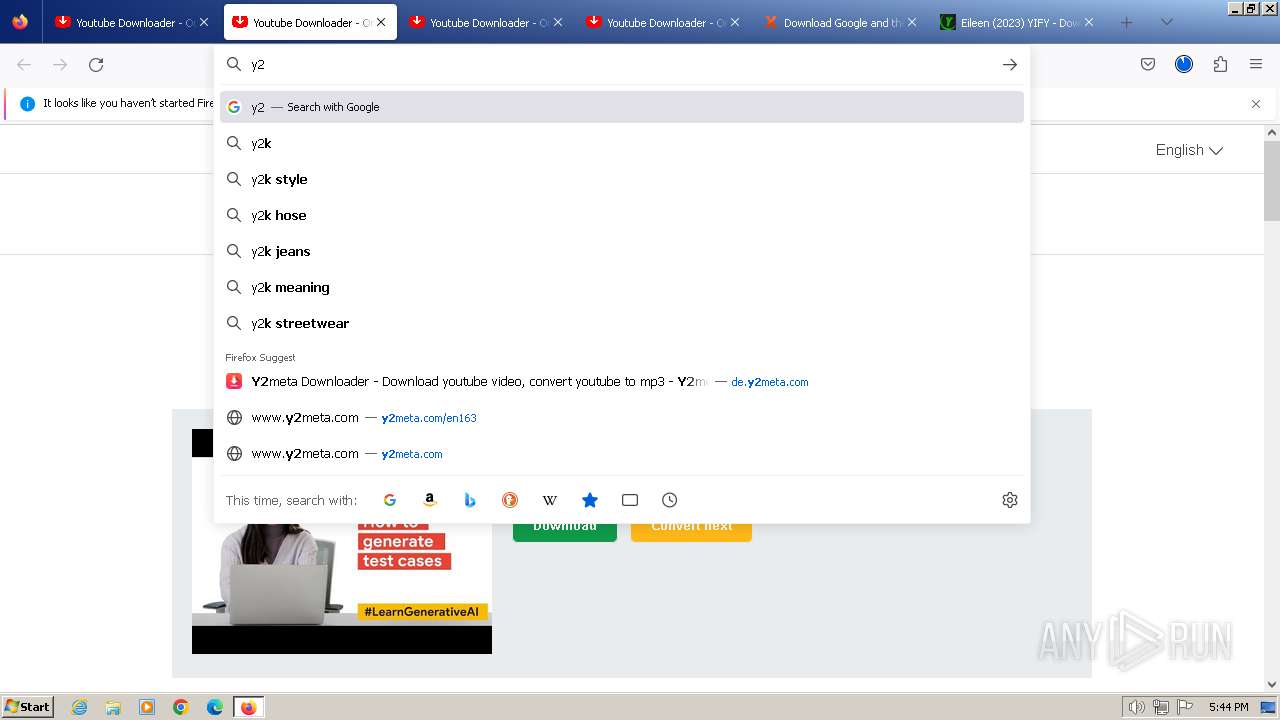Viewport: 1280px width, 720px height.
Task: Select 'y2 — Search with Google' suggestion
Action: 622,107
